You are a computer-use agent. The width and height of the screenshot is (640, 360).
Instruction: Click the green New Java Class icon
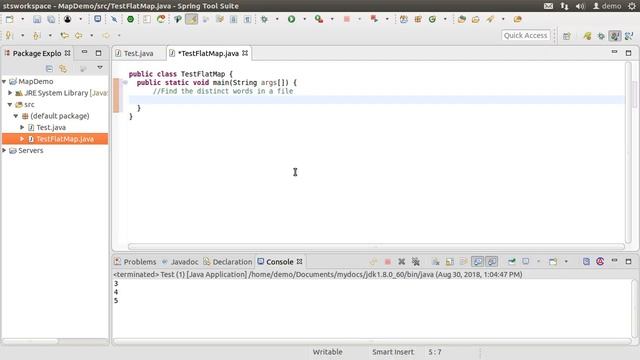coord(432,19)
